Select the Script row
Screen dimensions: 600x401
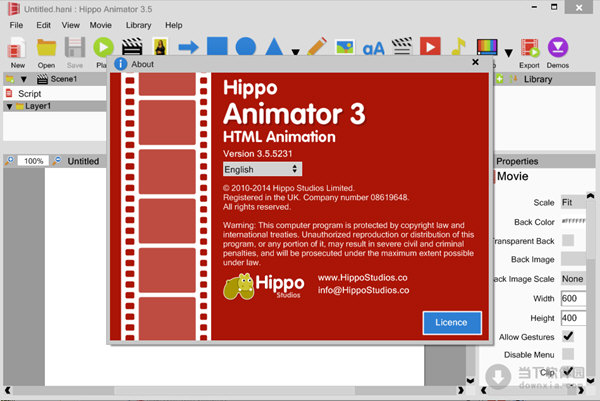(x=54, y=93)
